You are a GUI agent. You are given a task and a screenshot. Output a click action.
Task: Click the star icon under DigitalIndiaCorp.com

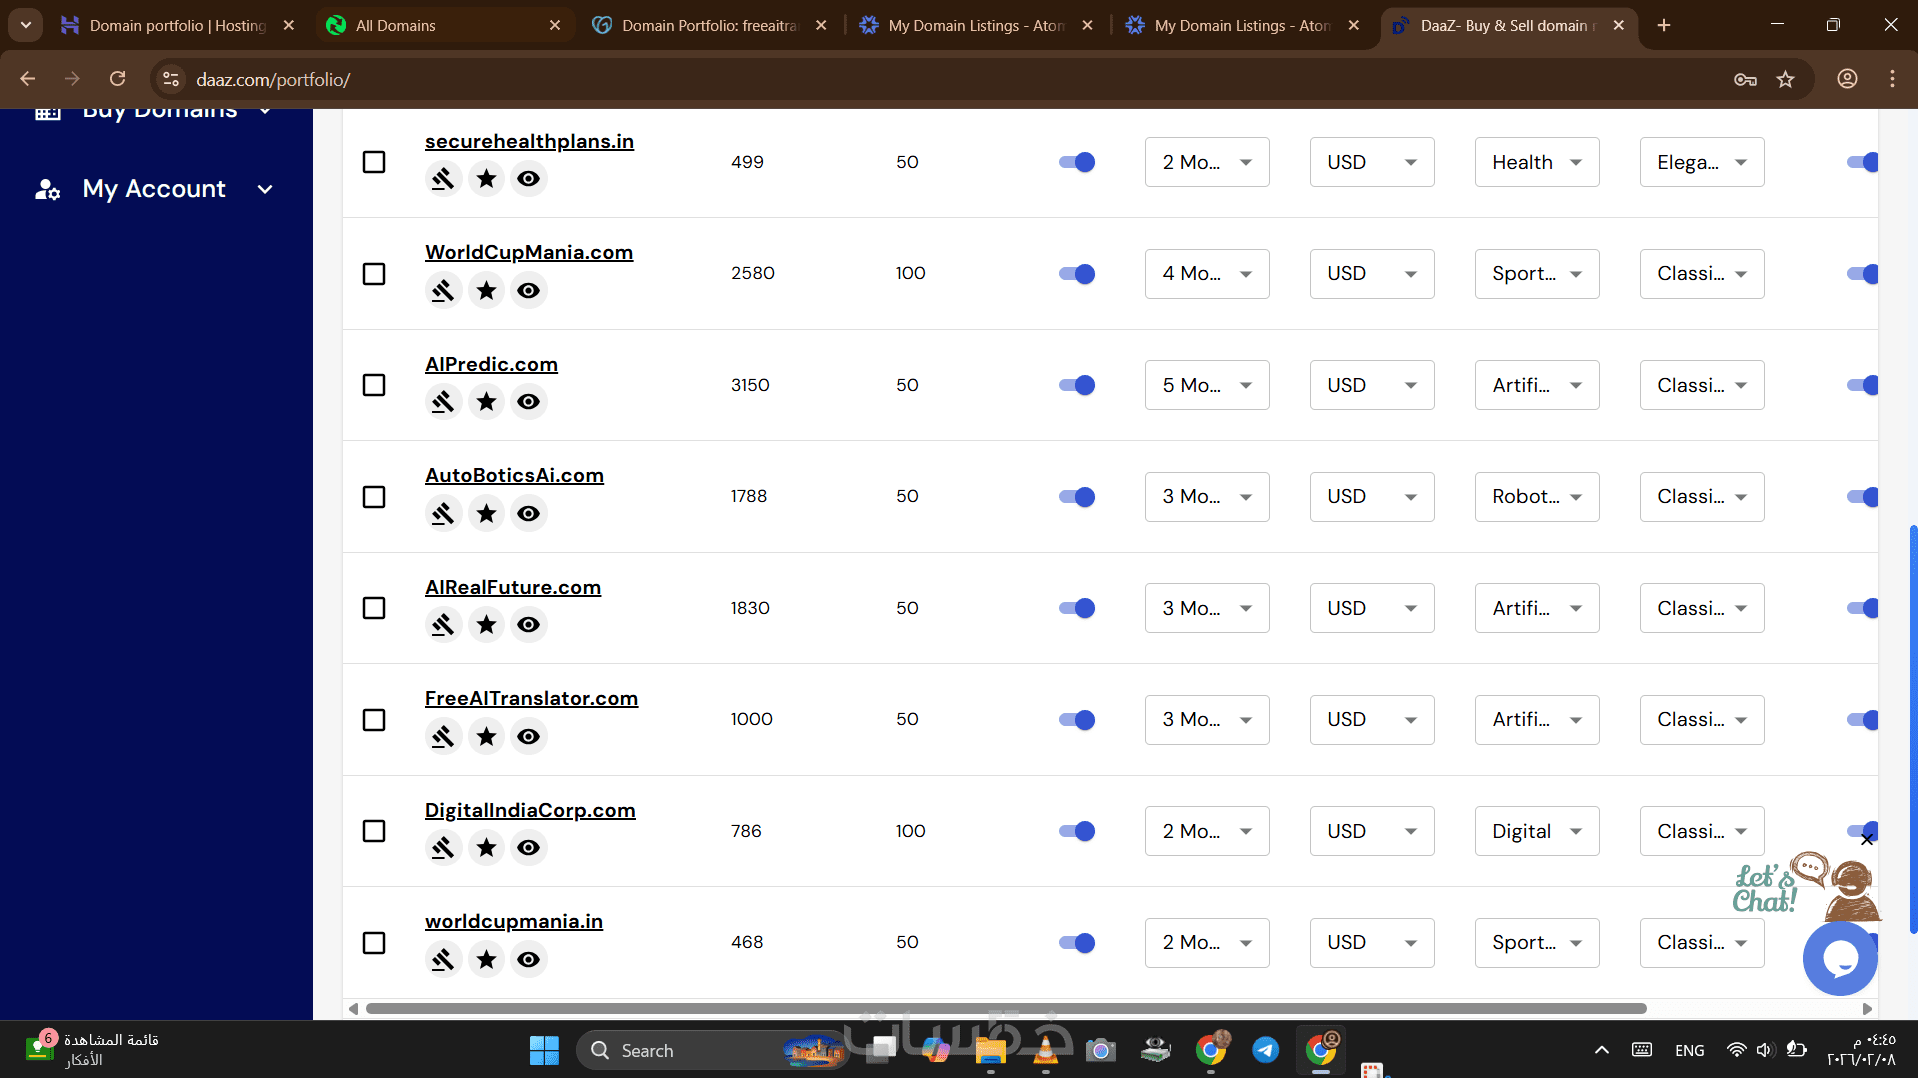pyautogui.click(x=487, y=847)
